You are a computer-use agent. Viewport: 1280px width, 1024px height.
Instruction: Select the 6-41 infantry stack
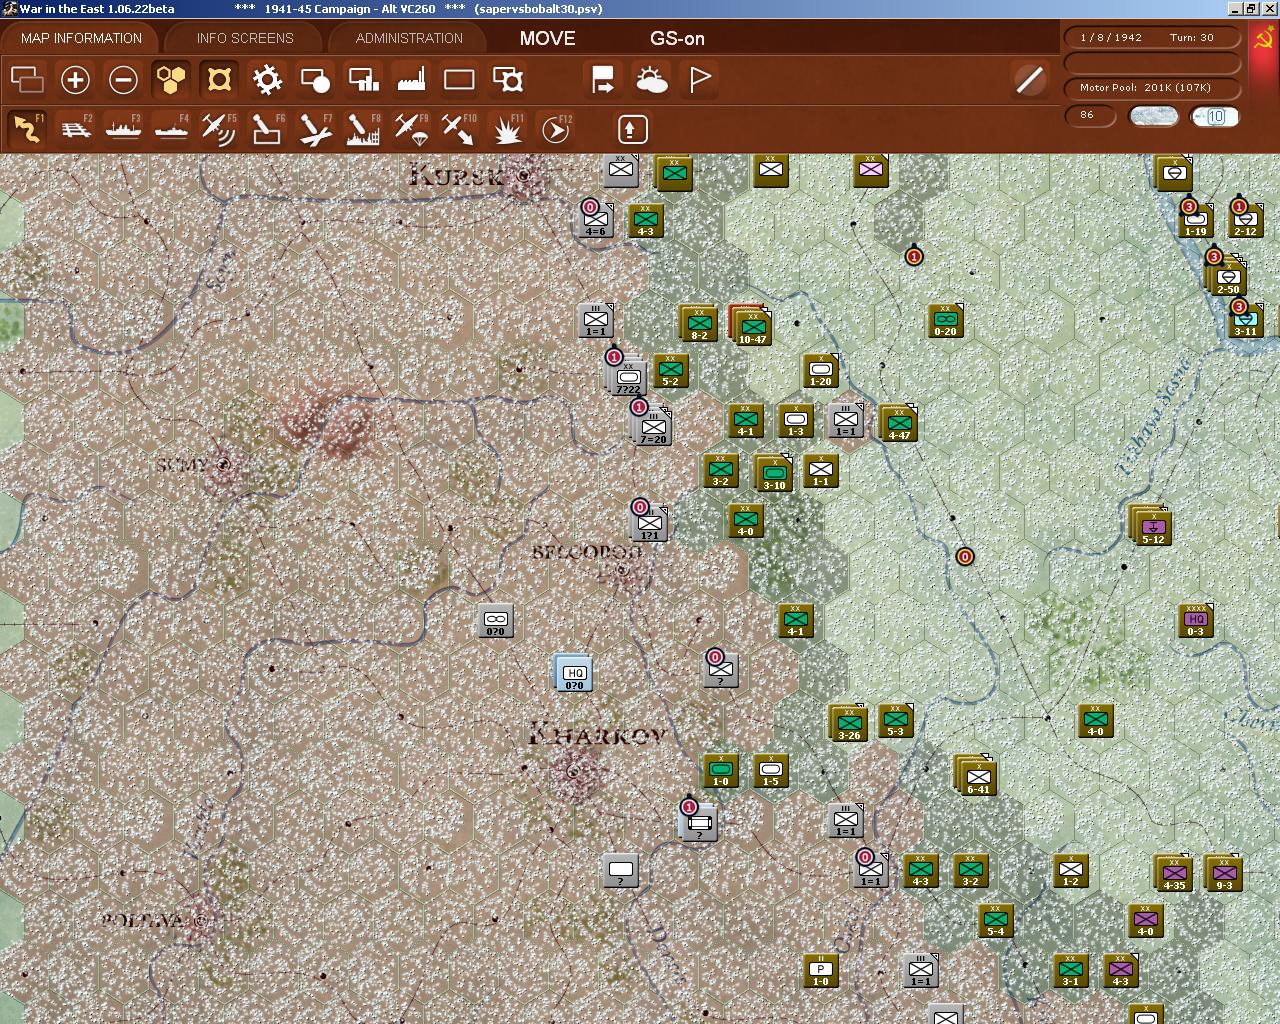(x=977, y=776)
